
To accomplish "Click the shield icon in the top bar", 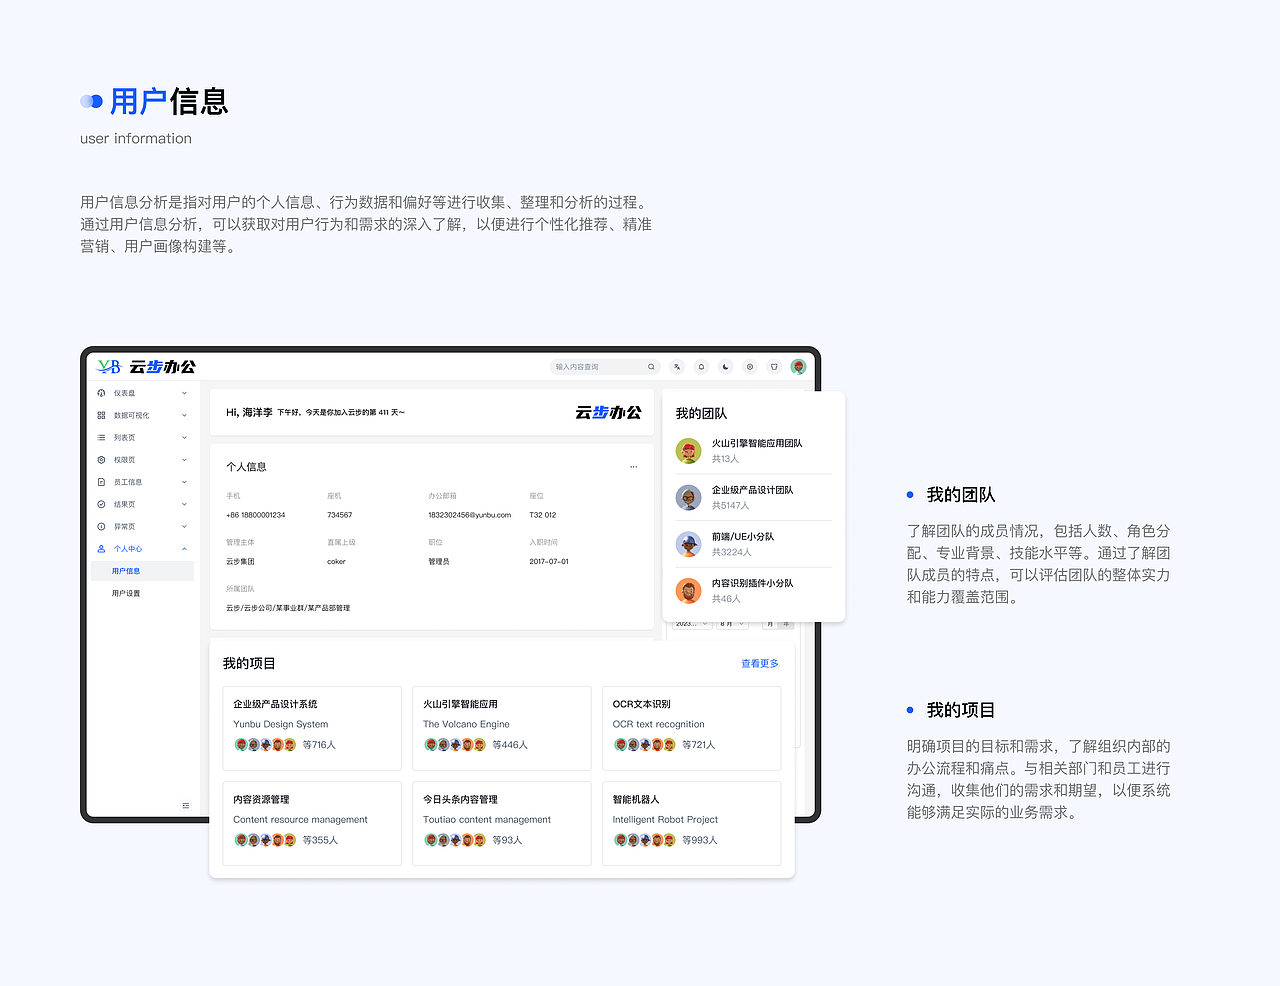I will point(774,367).
